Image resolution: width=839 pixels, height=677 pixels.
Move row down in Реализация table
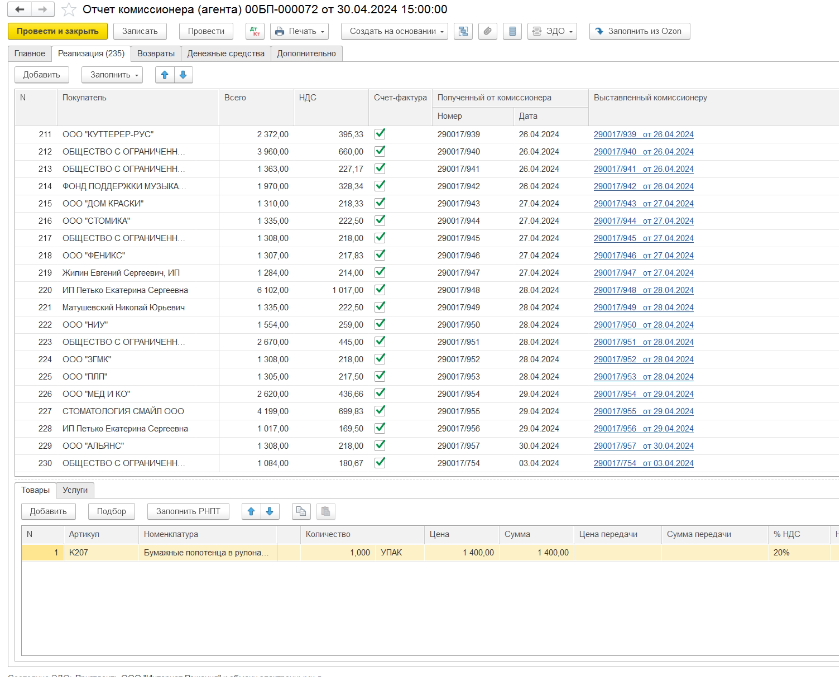[183, 75]
